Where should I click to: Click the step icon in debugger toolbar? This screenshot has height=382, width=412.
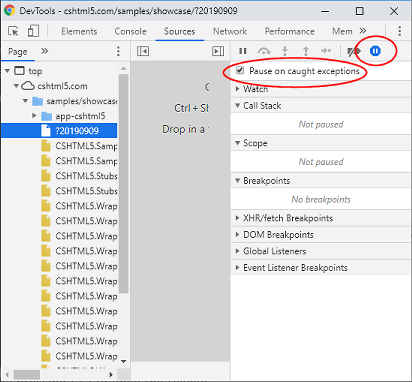pyautogui.click(x=326, y=51)
